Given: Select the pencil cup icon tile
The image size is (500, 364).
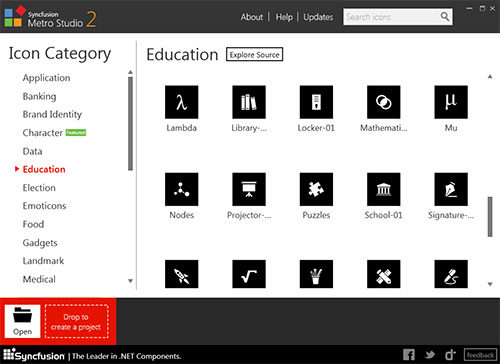Looking at the screenshot, I should (316, 274).
